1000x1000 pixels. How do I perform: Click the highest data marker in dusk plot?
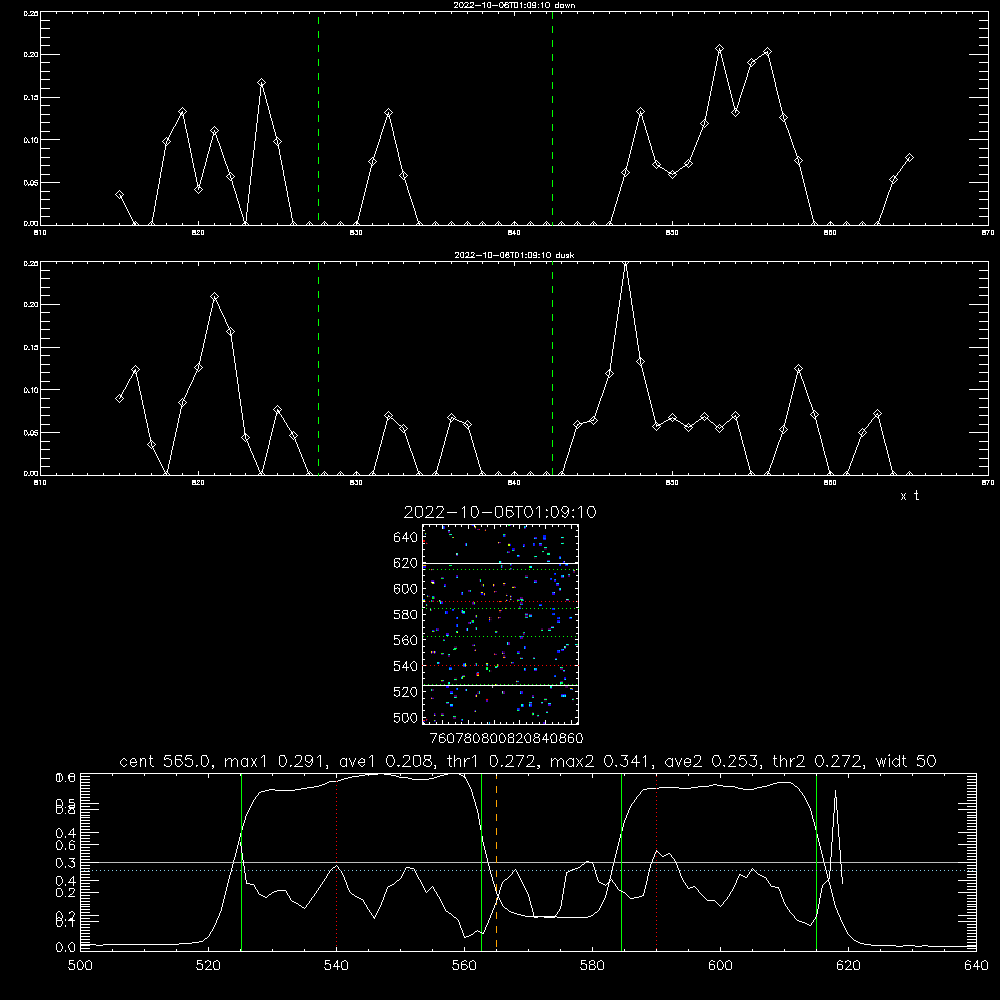[x=625, y=263]
